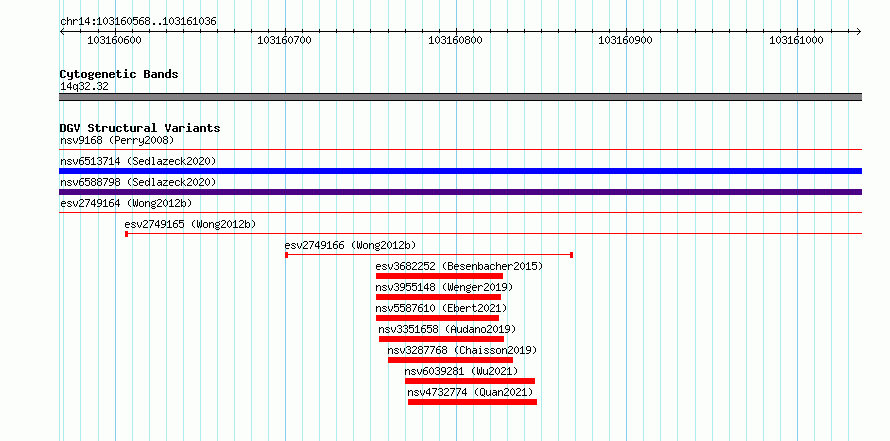Select the red bar under nsv6039281
The image size is (890, 441).
click(470, 381)
